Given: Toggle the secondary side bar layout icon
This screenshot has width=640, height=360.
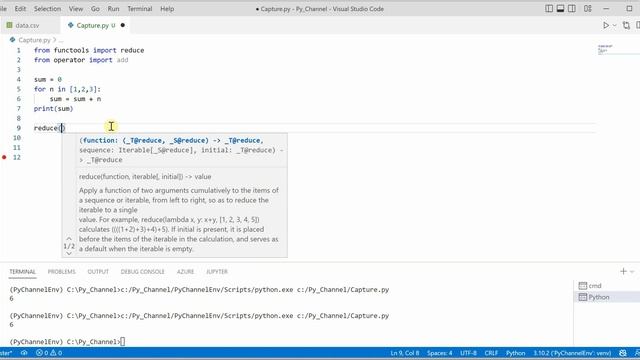Looking at the screenshot, I should [x=572, y=9].
